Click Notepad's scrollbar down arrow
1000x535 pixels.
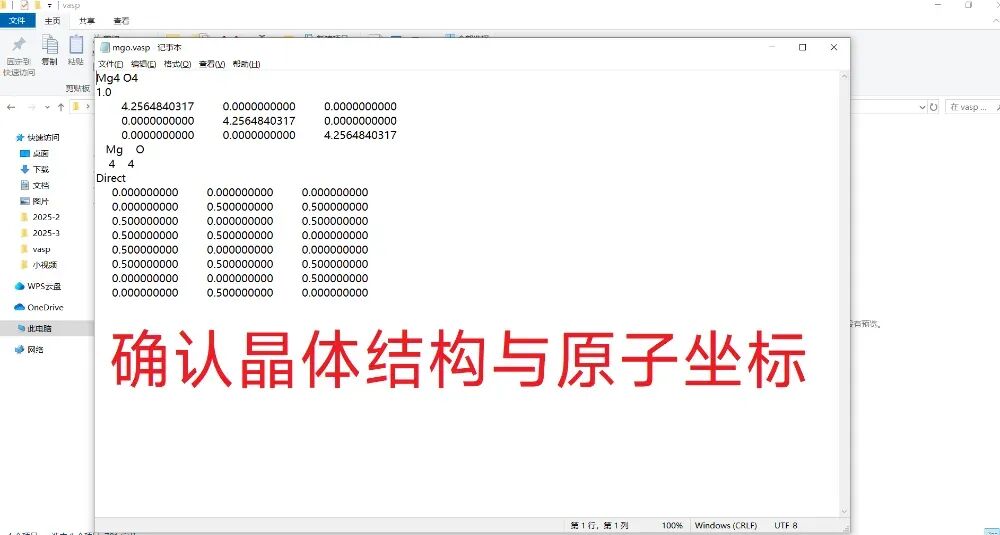tap(844, 511)
